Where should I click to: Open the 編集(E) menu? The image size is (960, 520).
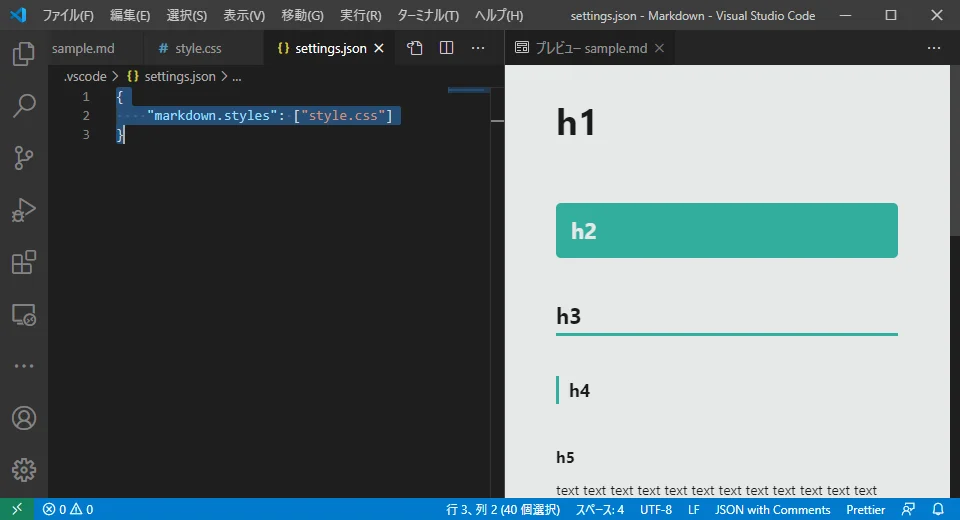click(x=130, y=15)
